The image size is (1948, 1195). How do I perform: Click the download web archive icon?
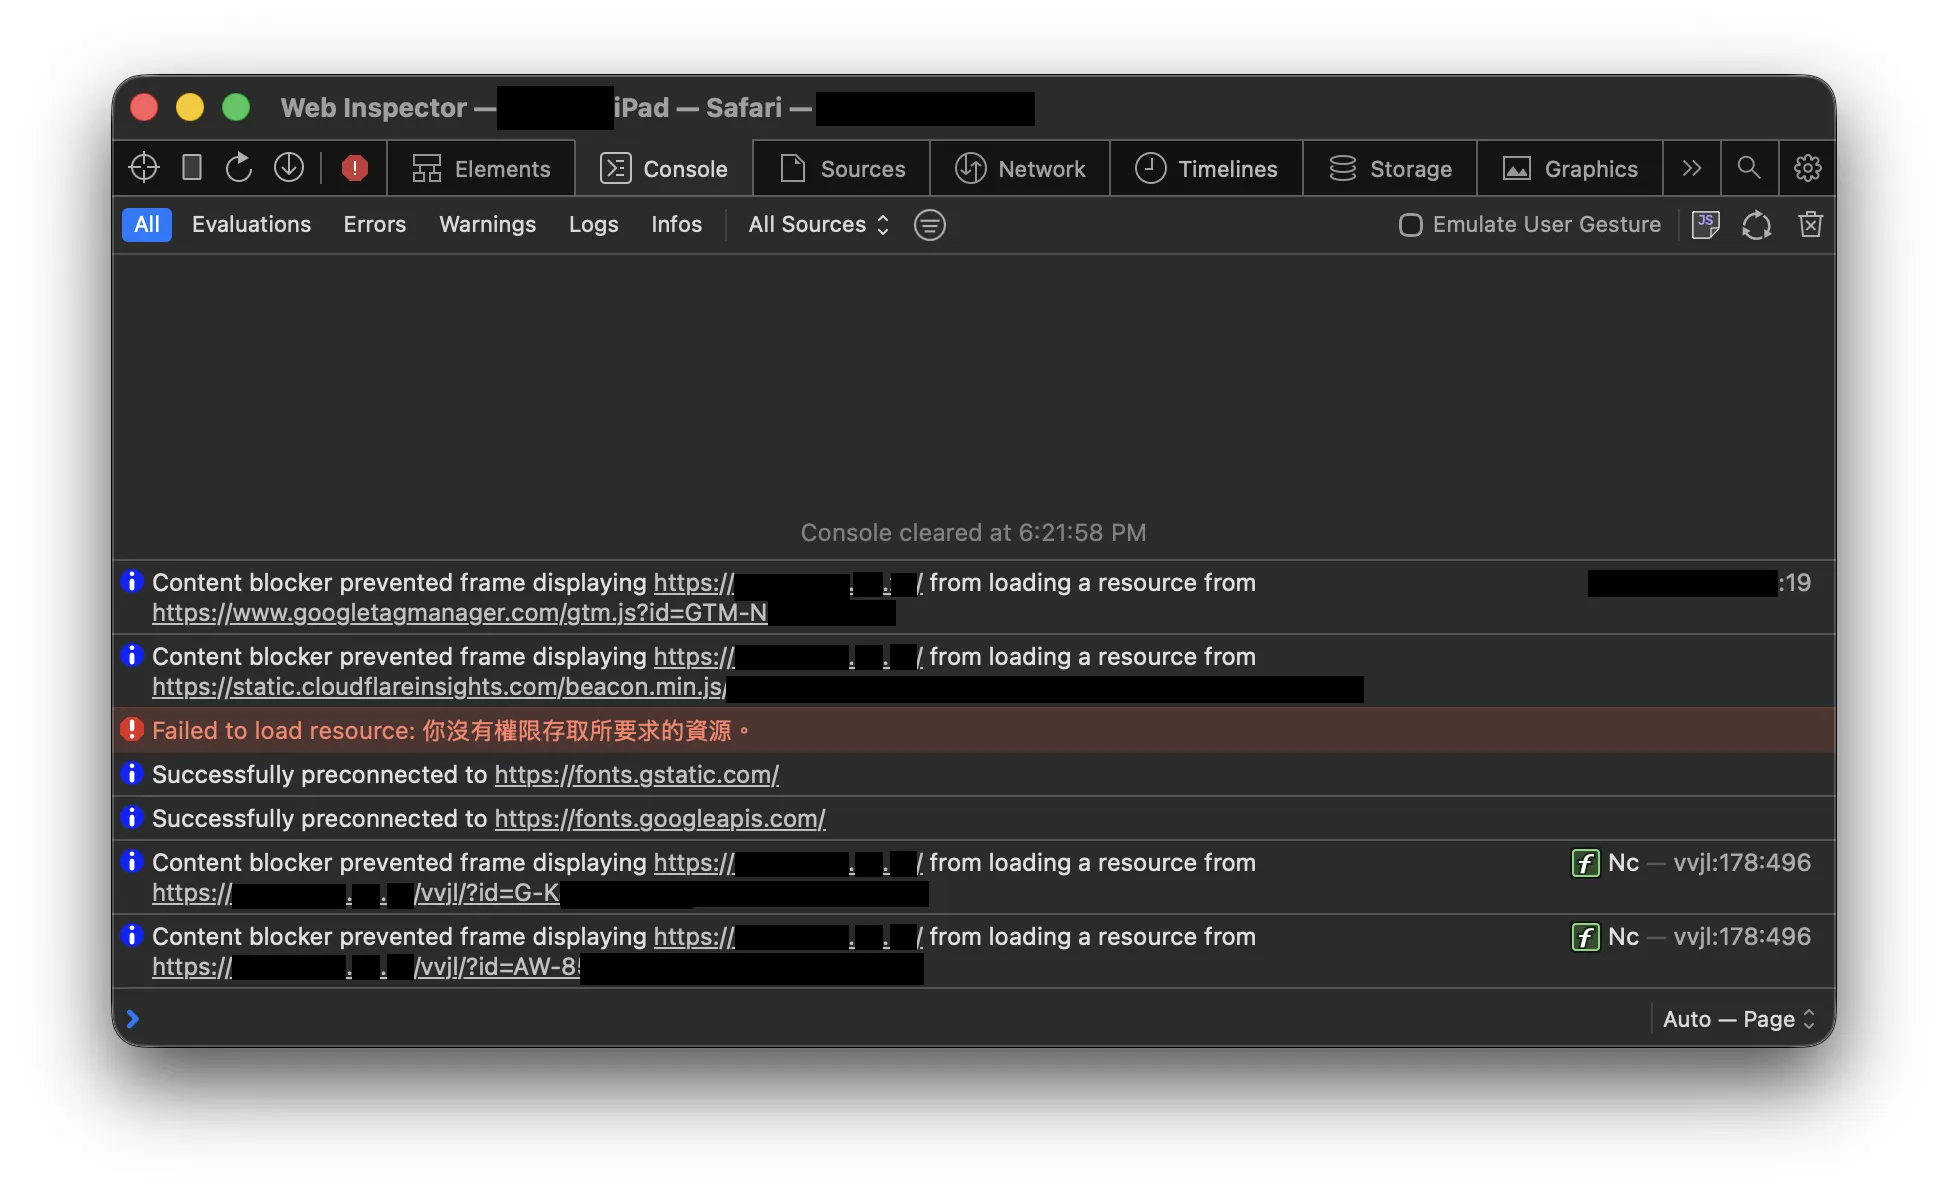[x=289, y=168]
